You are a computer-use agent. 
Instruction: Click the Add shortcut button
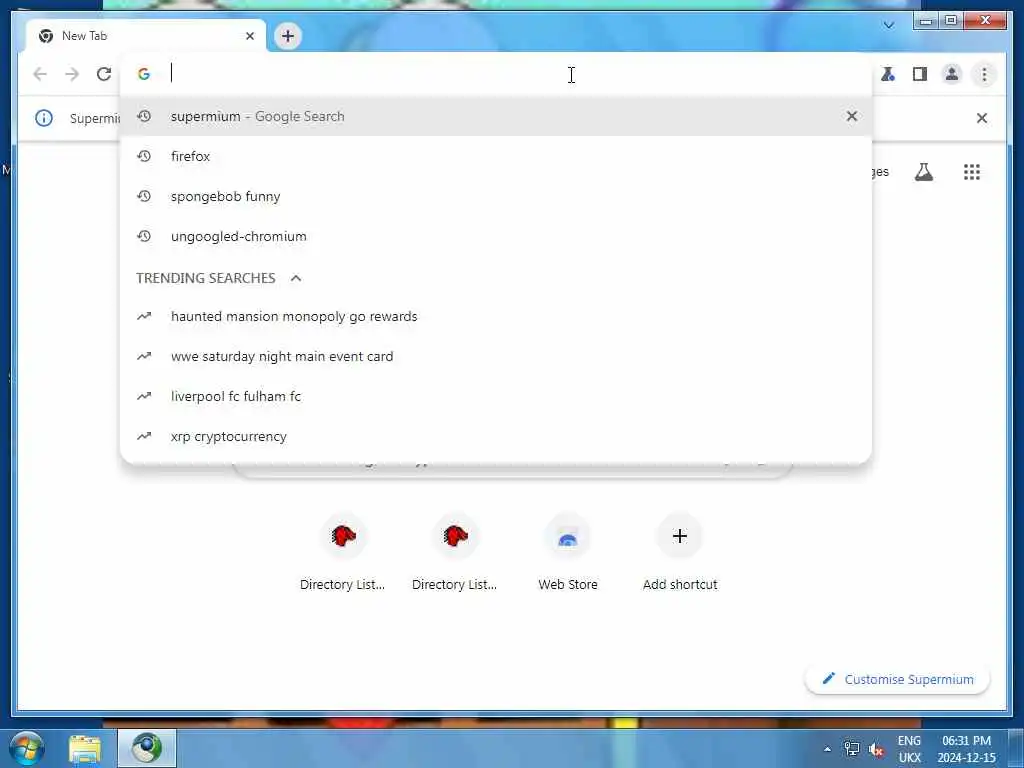point(680,552)
